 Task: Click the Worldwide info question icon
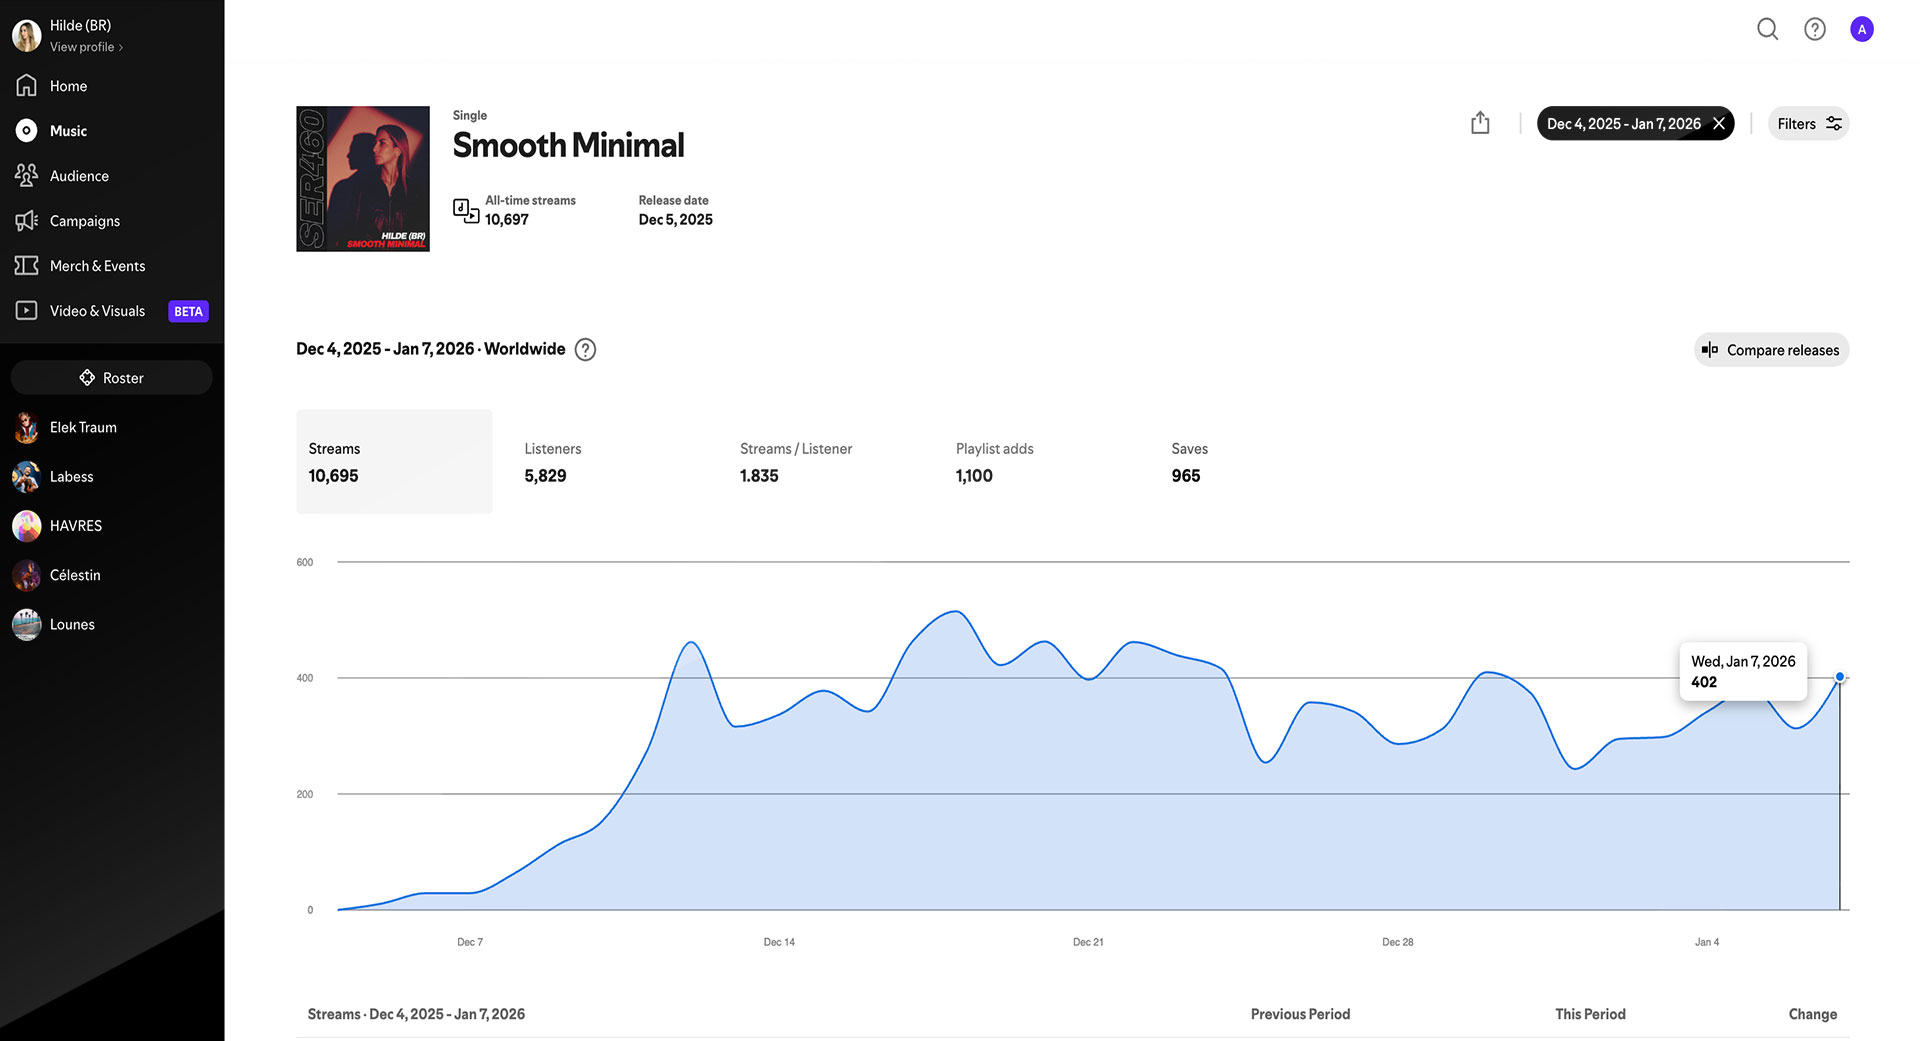tap(585, 349)
